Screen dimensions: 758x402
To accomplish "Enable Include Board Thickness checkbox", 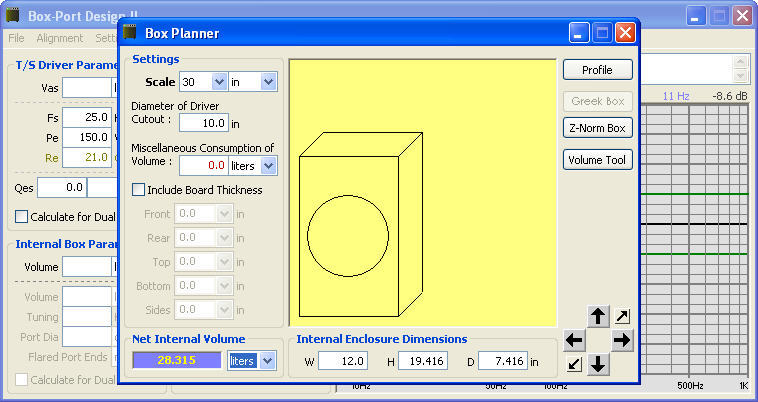I will coord(139,190).
